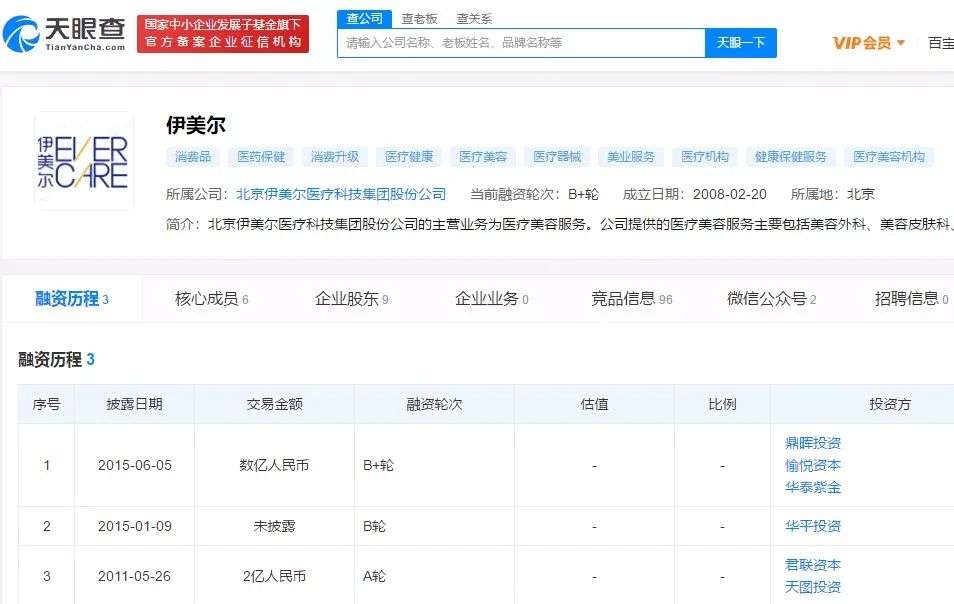Open investor link 君联资本
The width and height of the screenshot is (954, 604).
(813, 565)
